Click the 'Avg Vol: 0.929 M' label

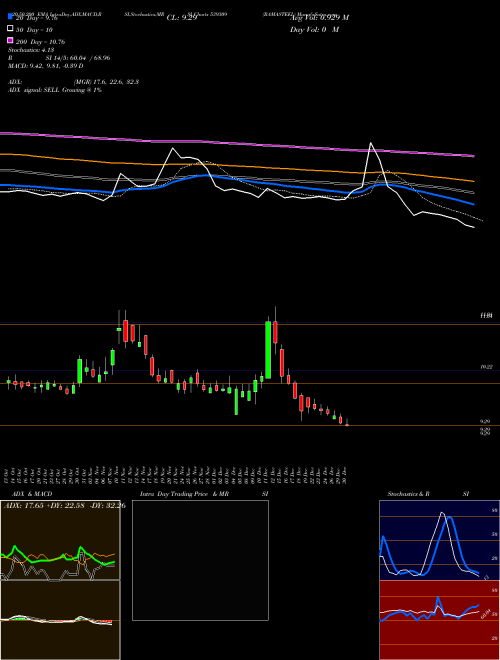click(x=319, y=18)
